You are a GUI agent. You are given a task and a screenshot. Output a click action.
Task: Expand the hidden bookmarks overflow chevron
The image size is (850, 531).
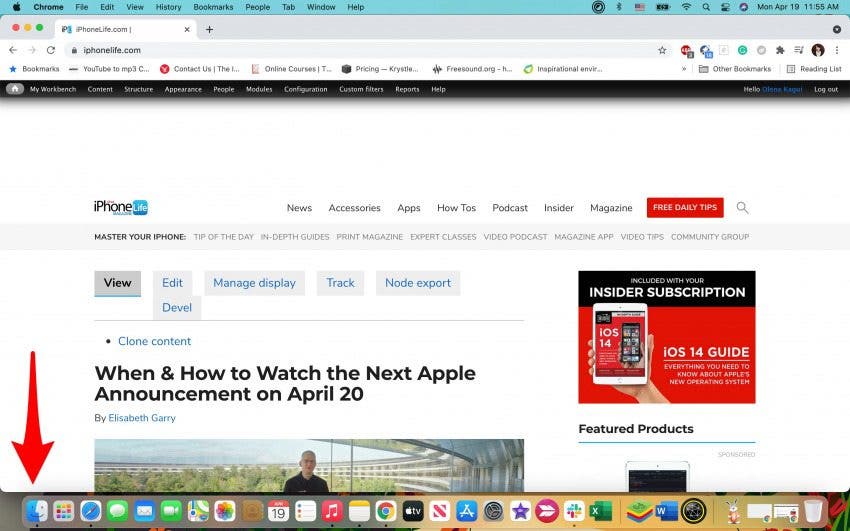[684, 69]
